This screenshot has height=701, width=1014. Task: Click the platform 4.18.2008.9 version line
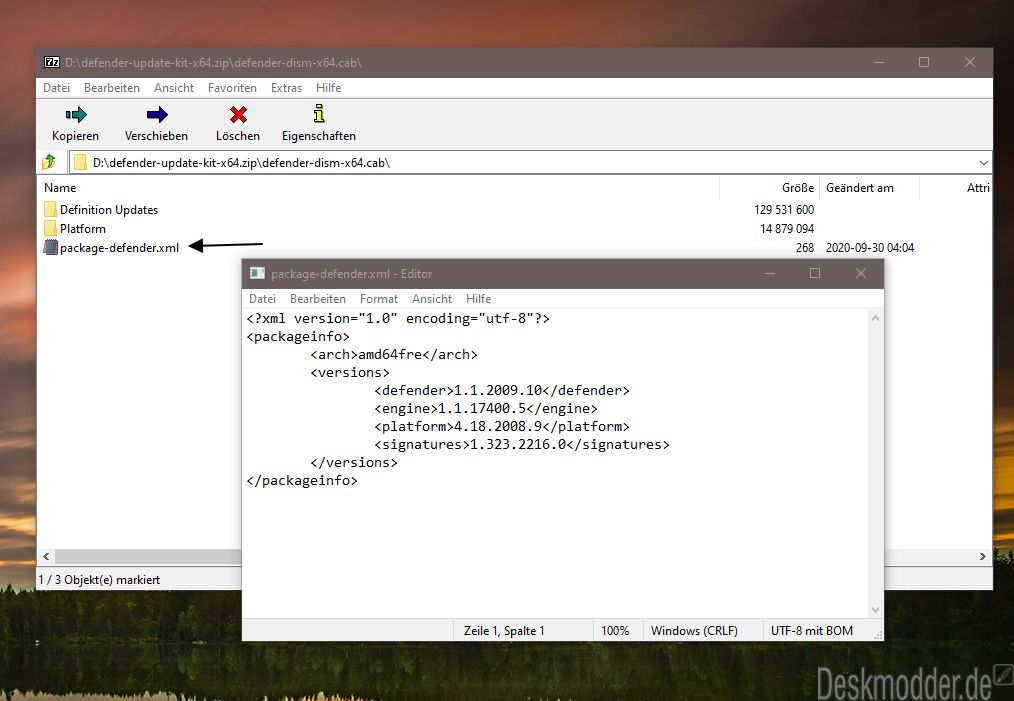[x=501, y=427]
